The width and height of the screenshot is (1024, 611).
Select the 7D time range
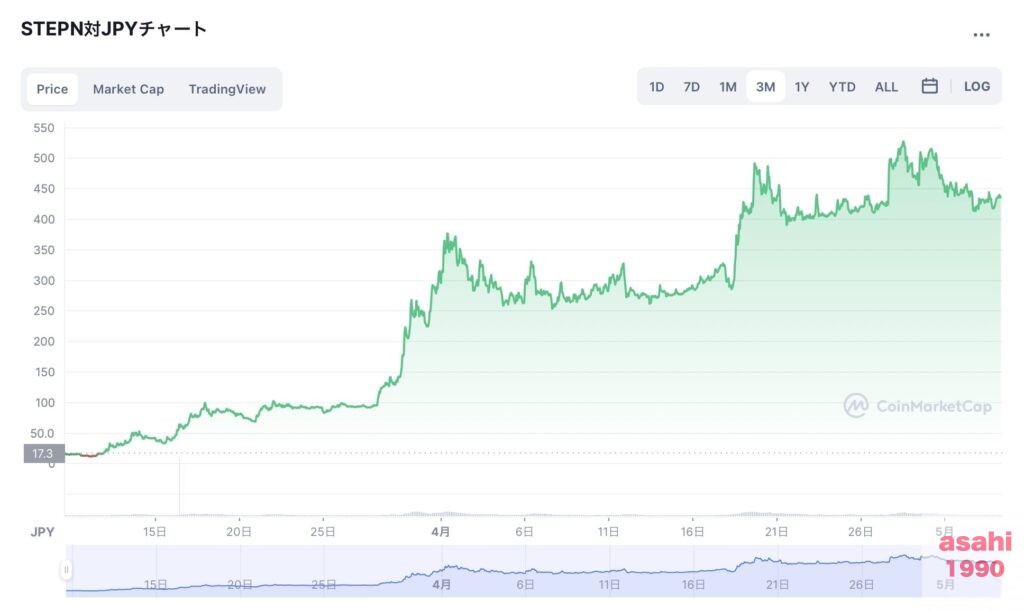point(691,87)
